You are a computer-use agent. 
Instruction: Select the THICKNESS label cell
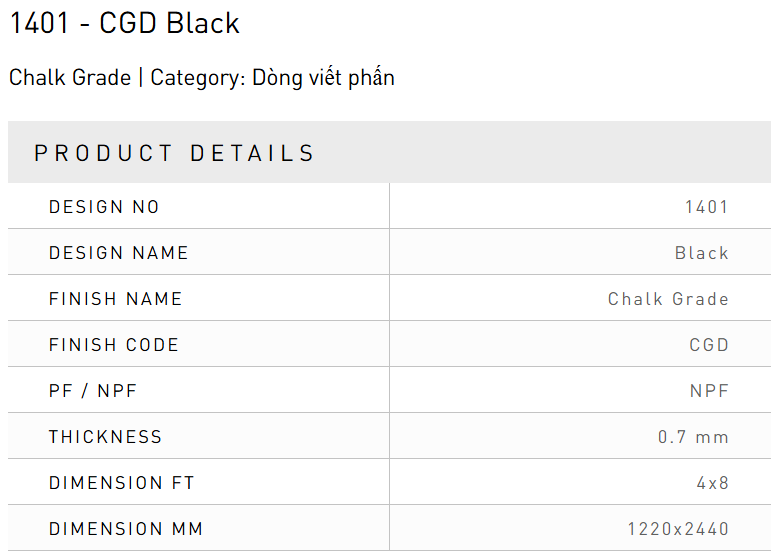coord(105,437)
